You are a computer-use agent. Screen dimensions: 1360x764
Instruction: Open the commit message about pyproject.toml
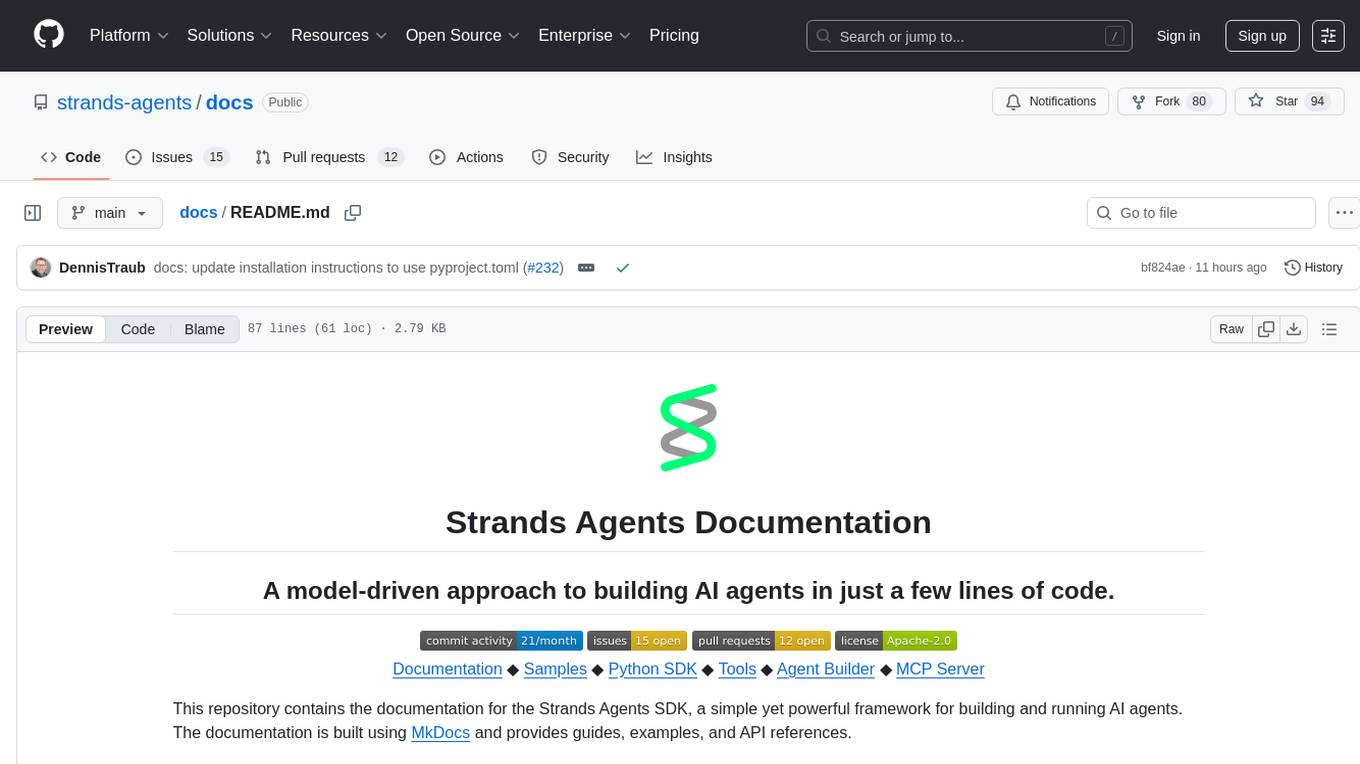tap(336, 268)
